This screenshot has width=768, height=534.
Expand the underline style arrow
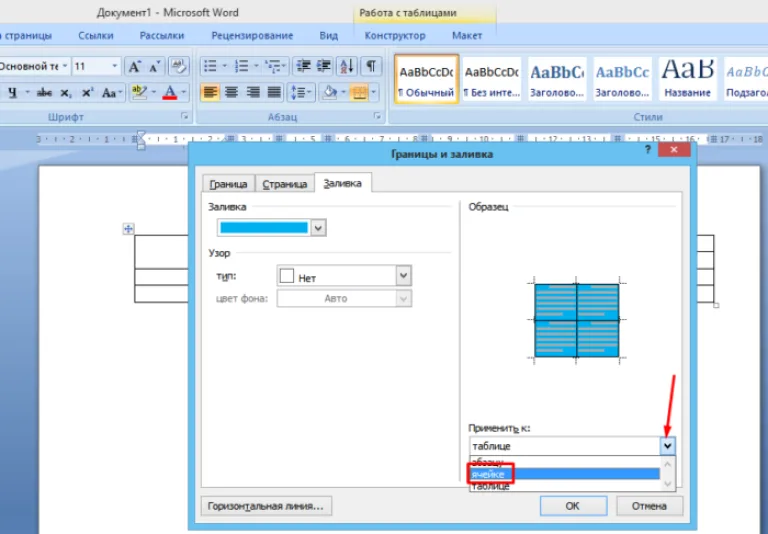pos(27,92)
